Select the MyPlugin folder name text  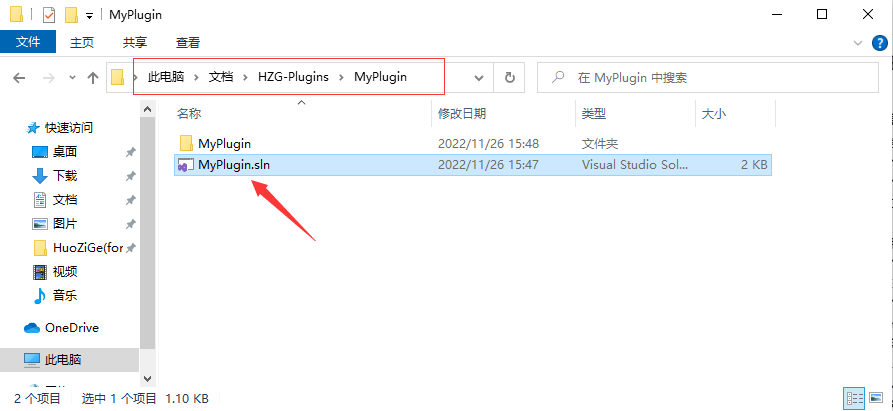point(224,143)
